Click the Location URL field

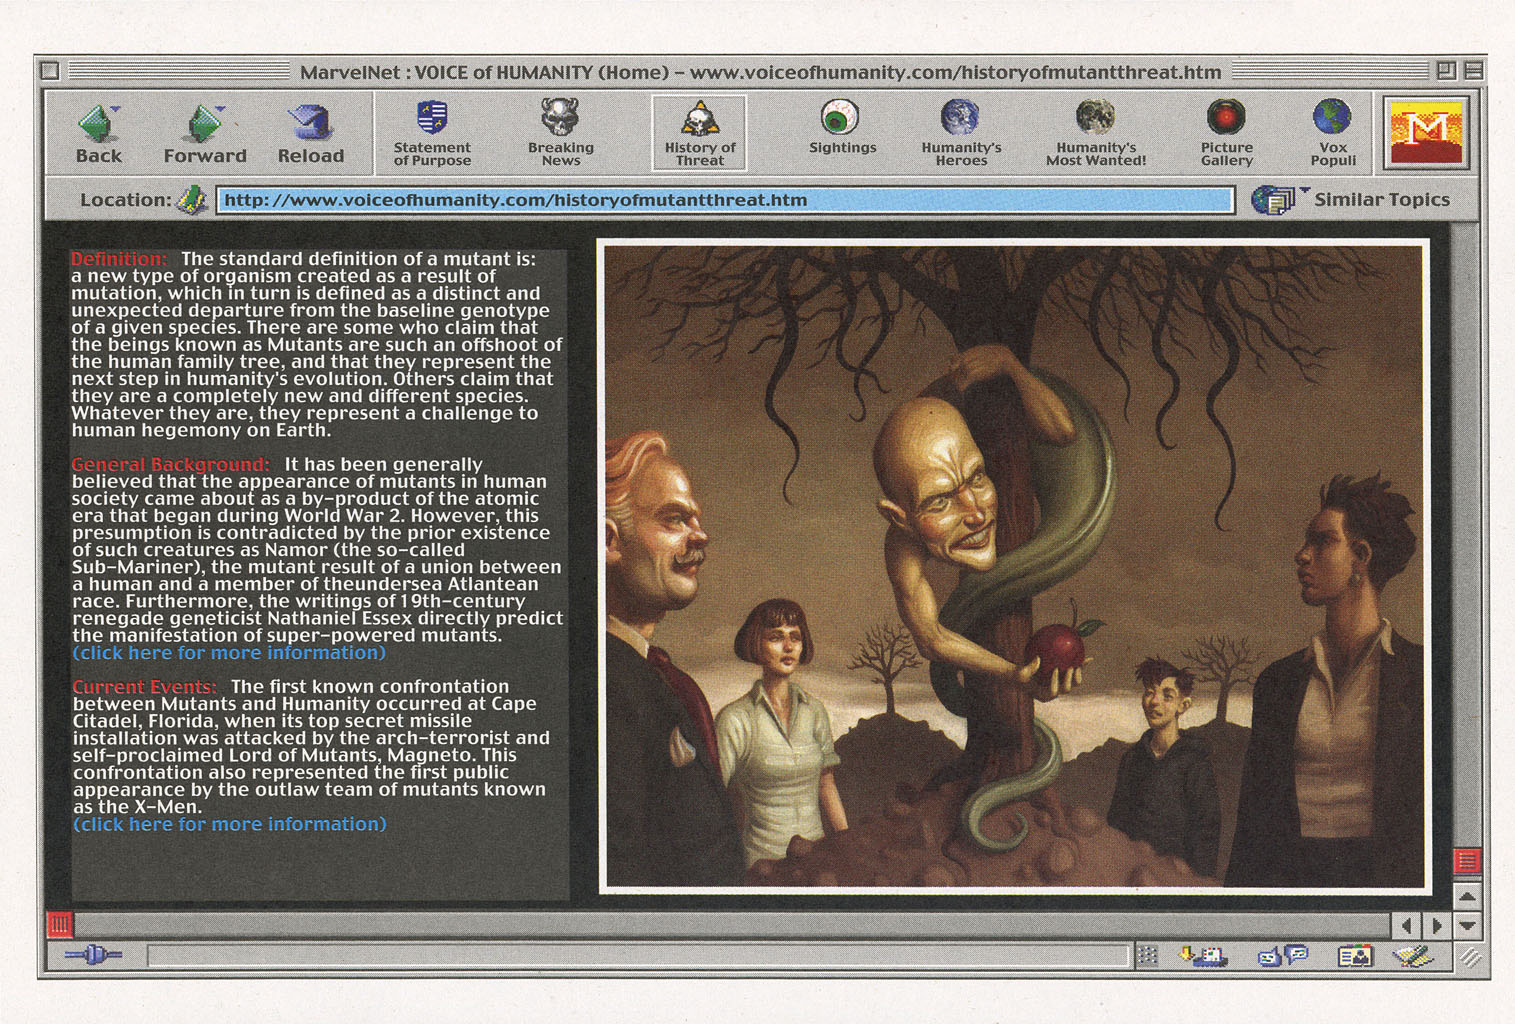pyautogui.click(x=725, y=200)
